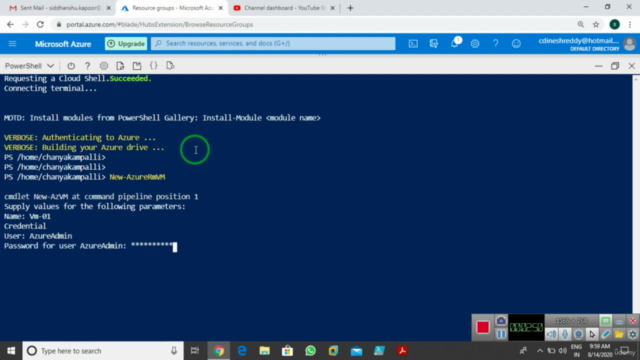This screenshot has width=640, height=360.
Task: Close the Cloud Shell pane
Action: click(631, 66)
